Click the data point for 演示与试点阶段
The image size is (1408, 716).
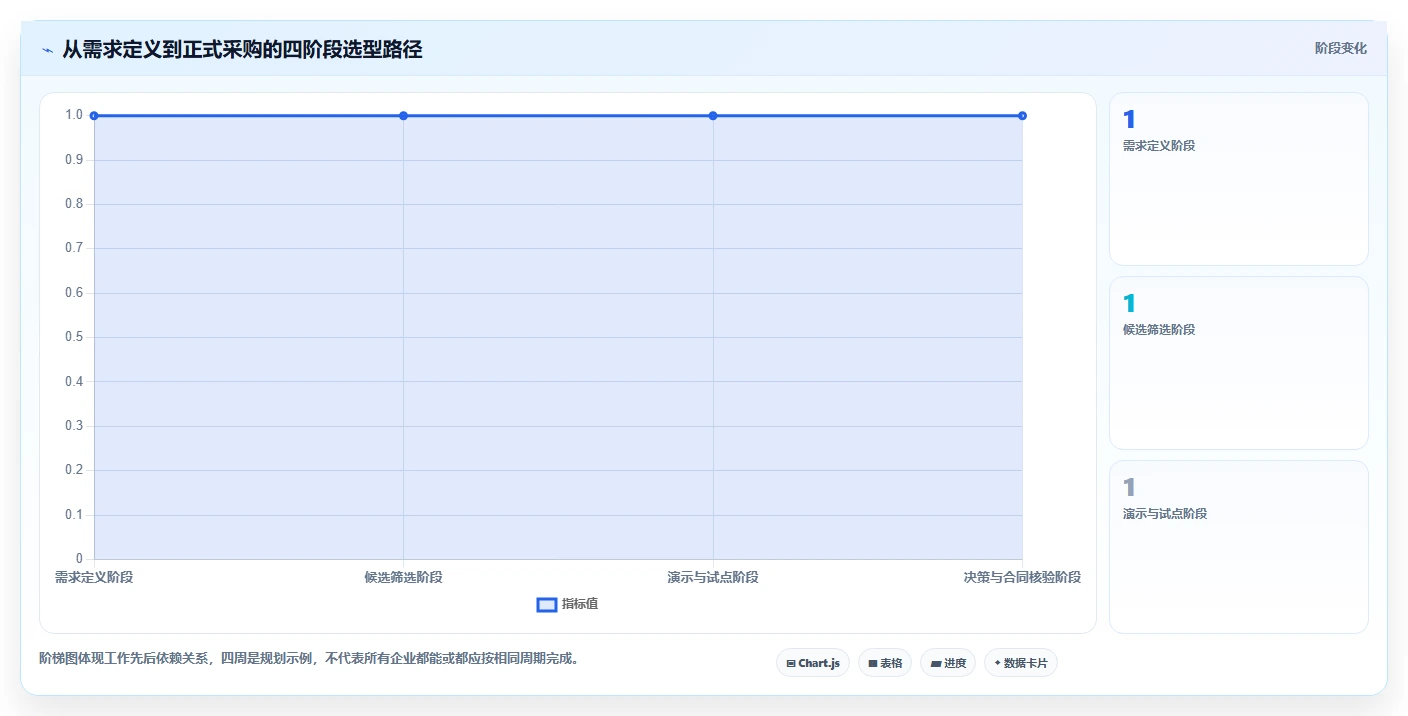click(713, 116)
